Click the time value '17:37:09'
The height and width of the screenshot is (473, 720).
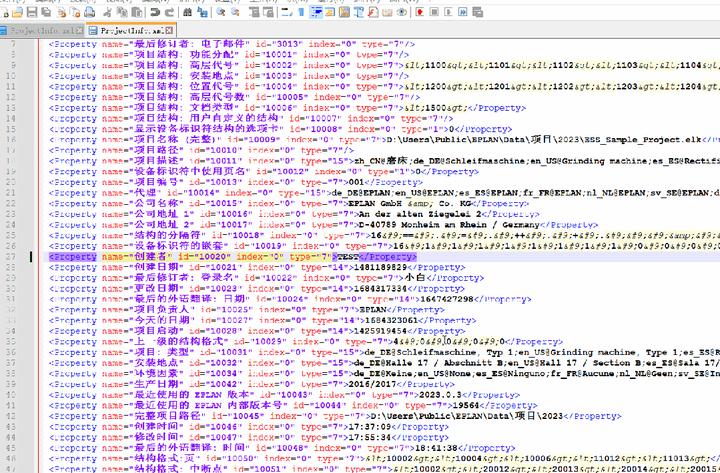click(368, 427)
